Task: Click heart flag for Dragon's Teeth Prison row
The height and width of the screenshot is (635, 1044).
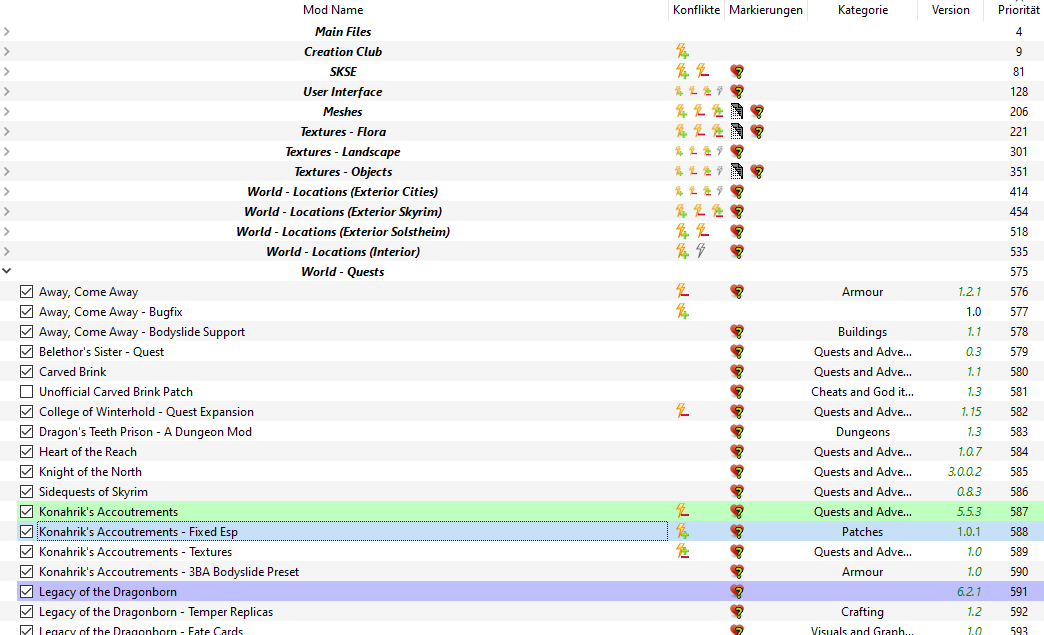Action: 737,431
